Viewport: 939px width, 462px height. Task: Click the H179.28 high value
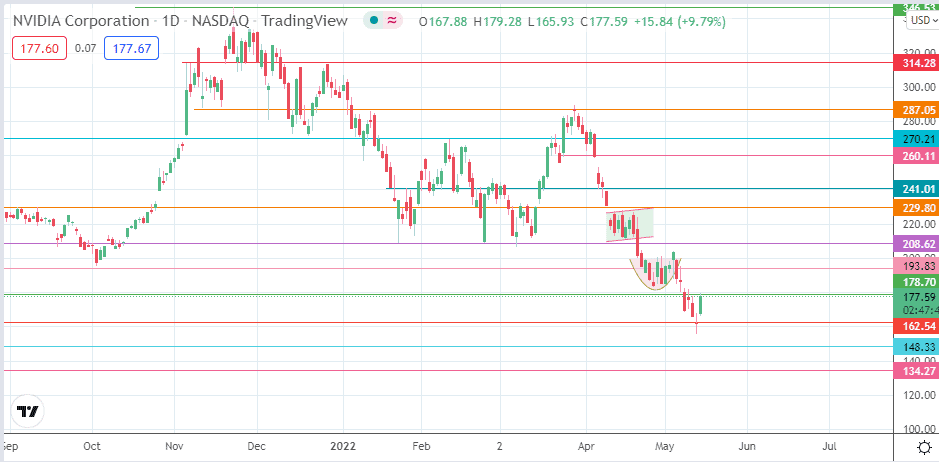click(499, 22)
